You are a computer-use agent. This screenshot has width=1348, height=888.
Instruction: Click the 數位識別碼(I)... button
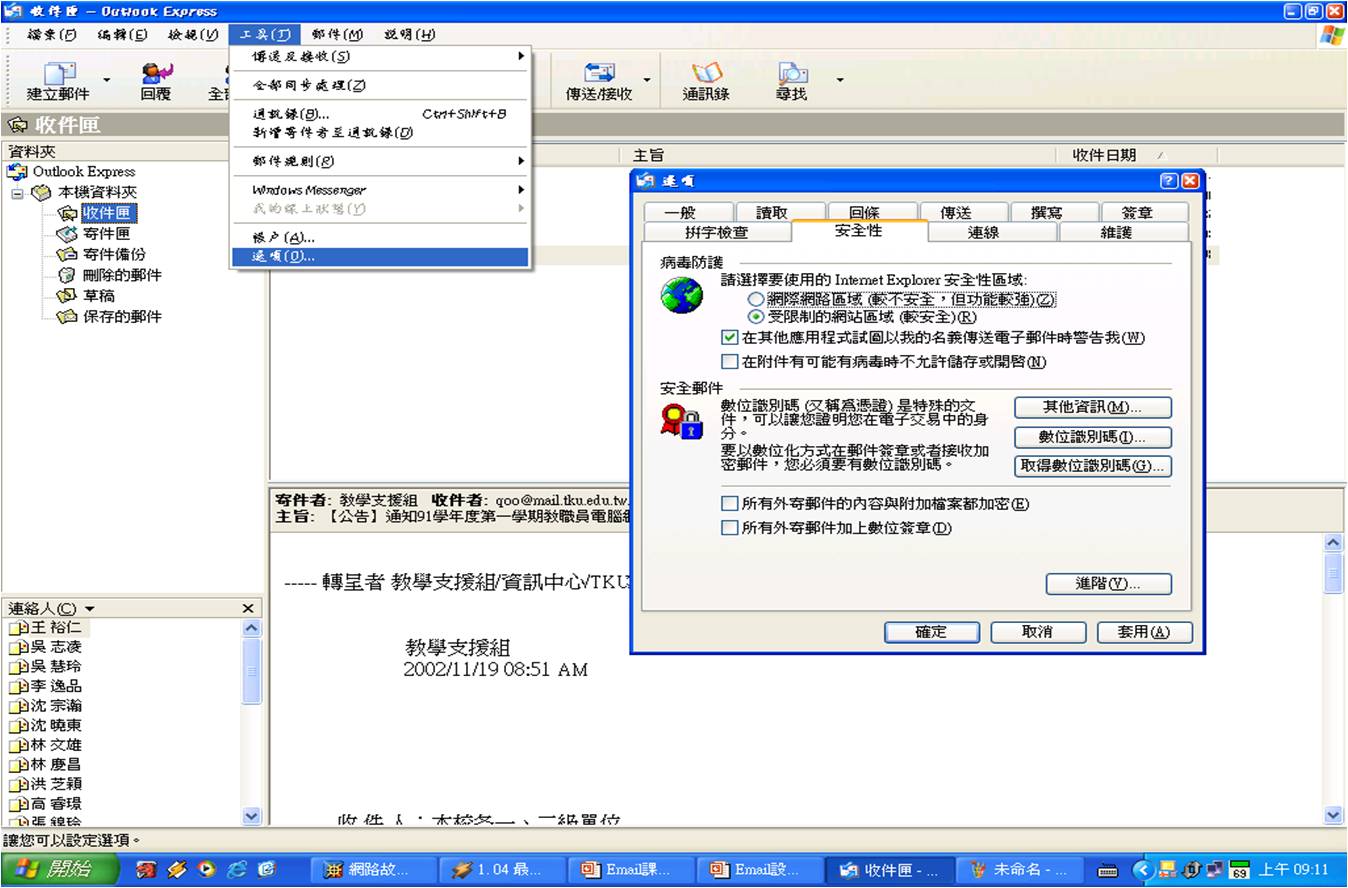1093,437
